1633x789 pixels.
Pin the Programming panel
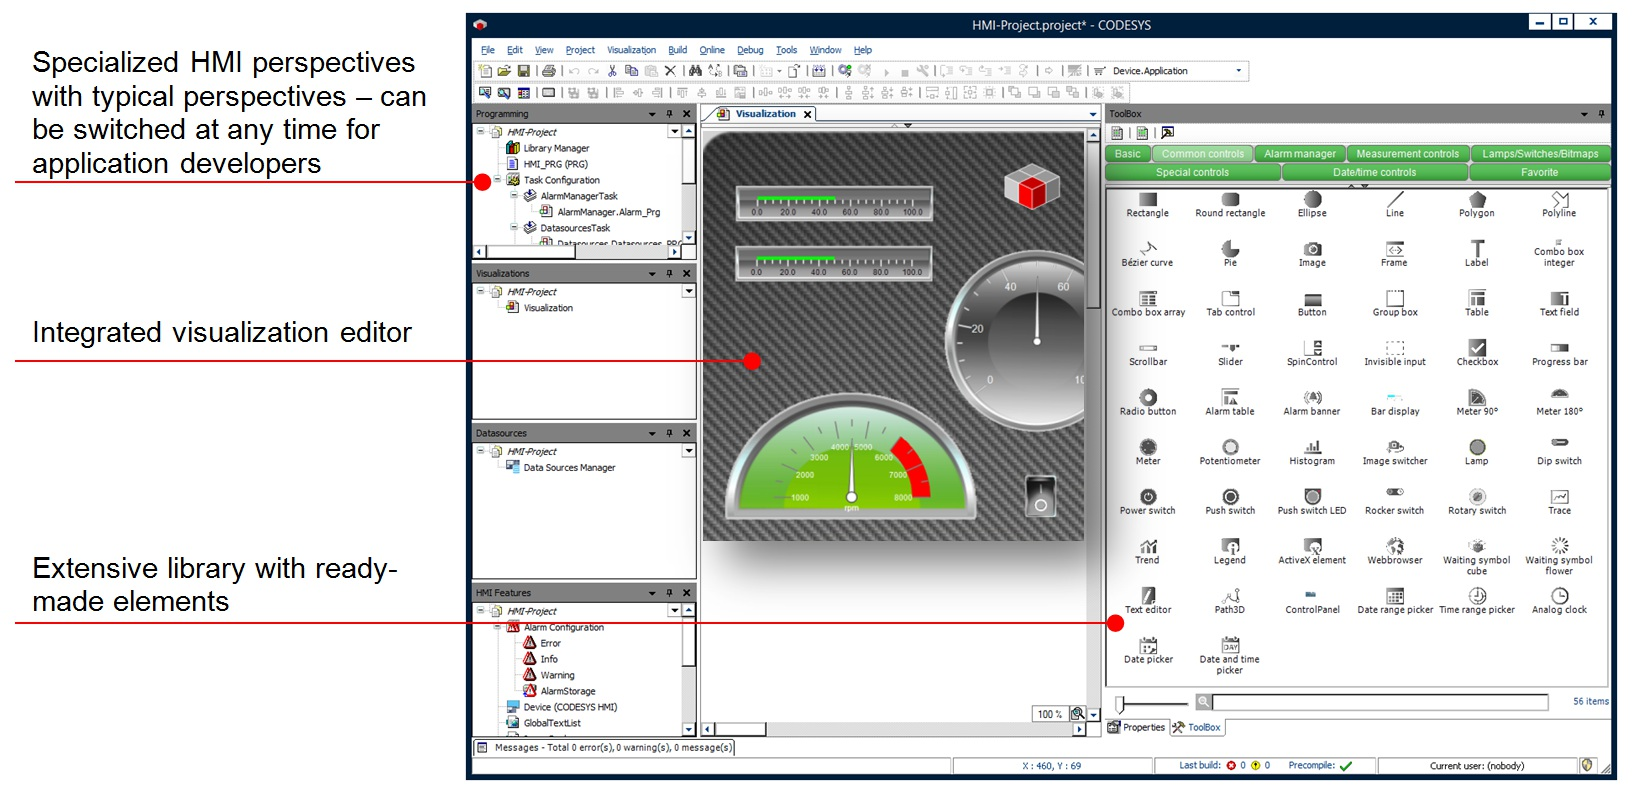coord(669,114)
